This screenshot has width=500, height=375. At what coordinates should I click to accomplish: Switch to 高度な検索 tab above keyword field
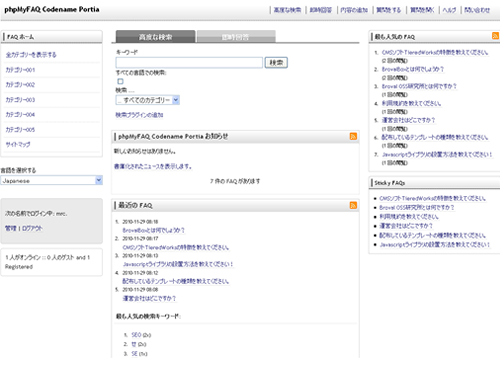155,37
